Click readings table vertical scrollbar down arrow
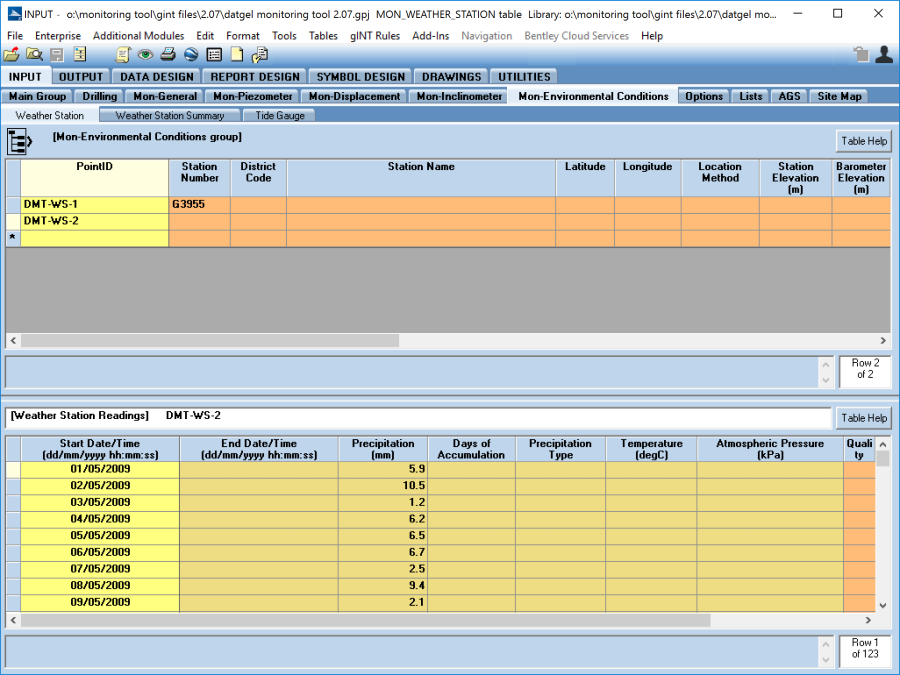The width and height of the screenshot is (900, 675). click(882, 605)
